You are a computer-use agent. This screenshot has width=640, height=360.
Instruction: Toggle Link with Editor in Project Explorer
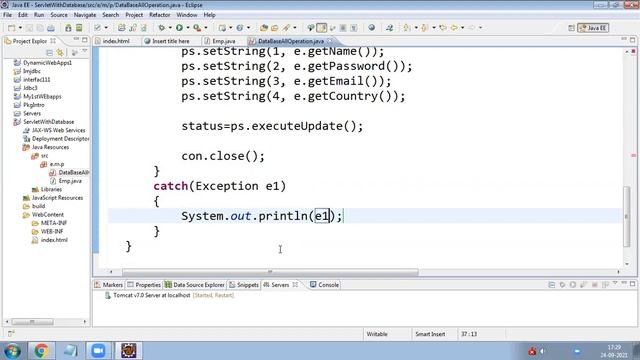click(60, 53)
